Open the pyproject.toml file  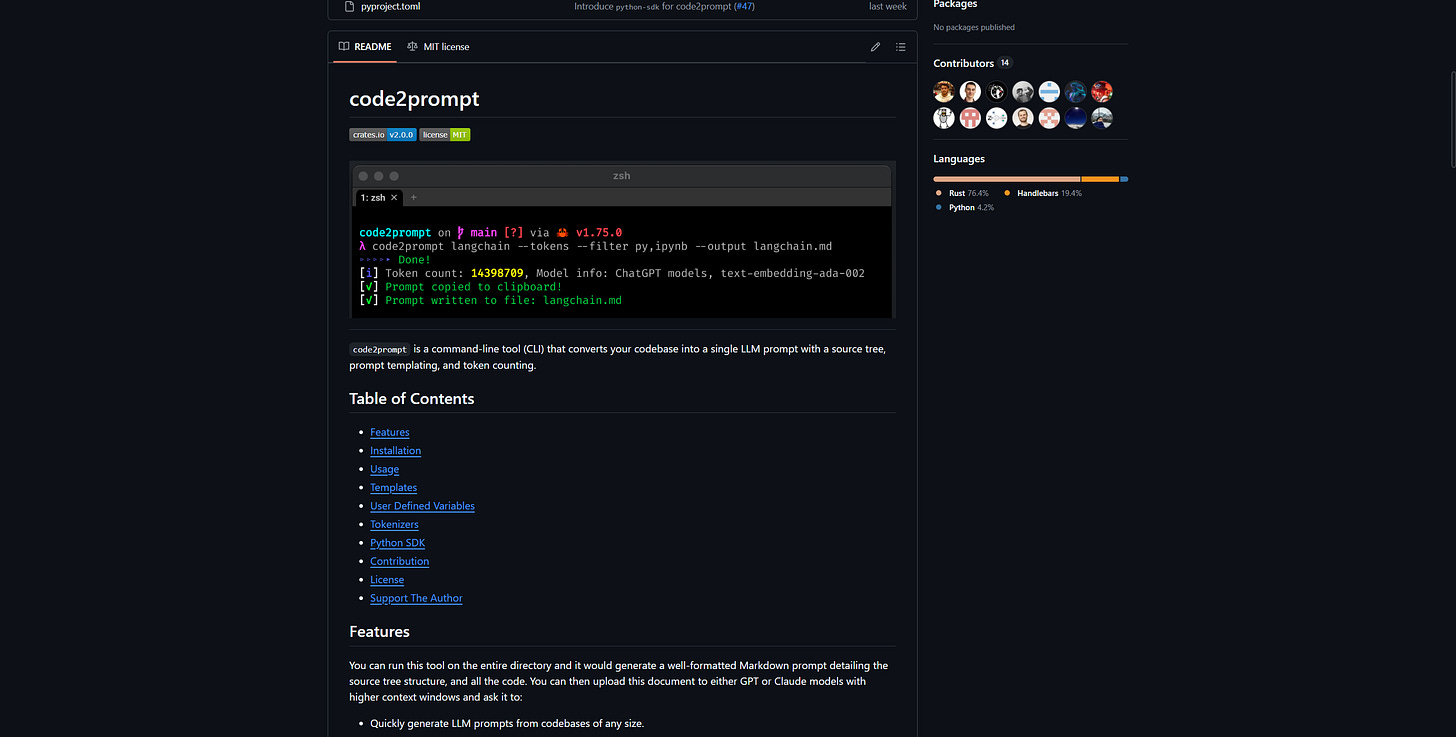[x=393, y=6]
